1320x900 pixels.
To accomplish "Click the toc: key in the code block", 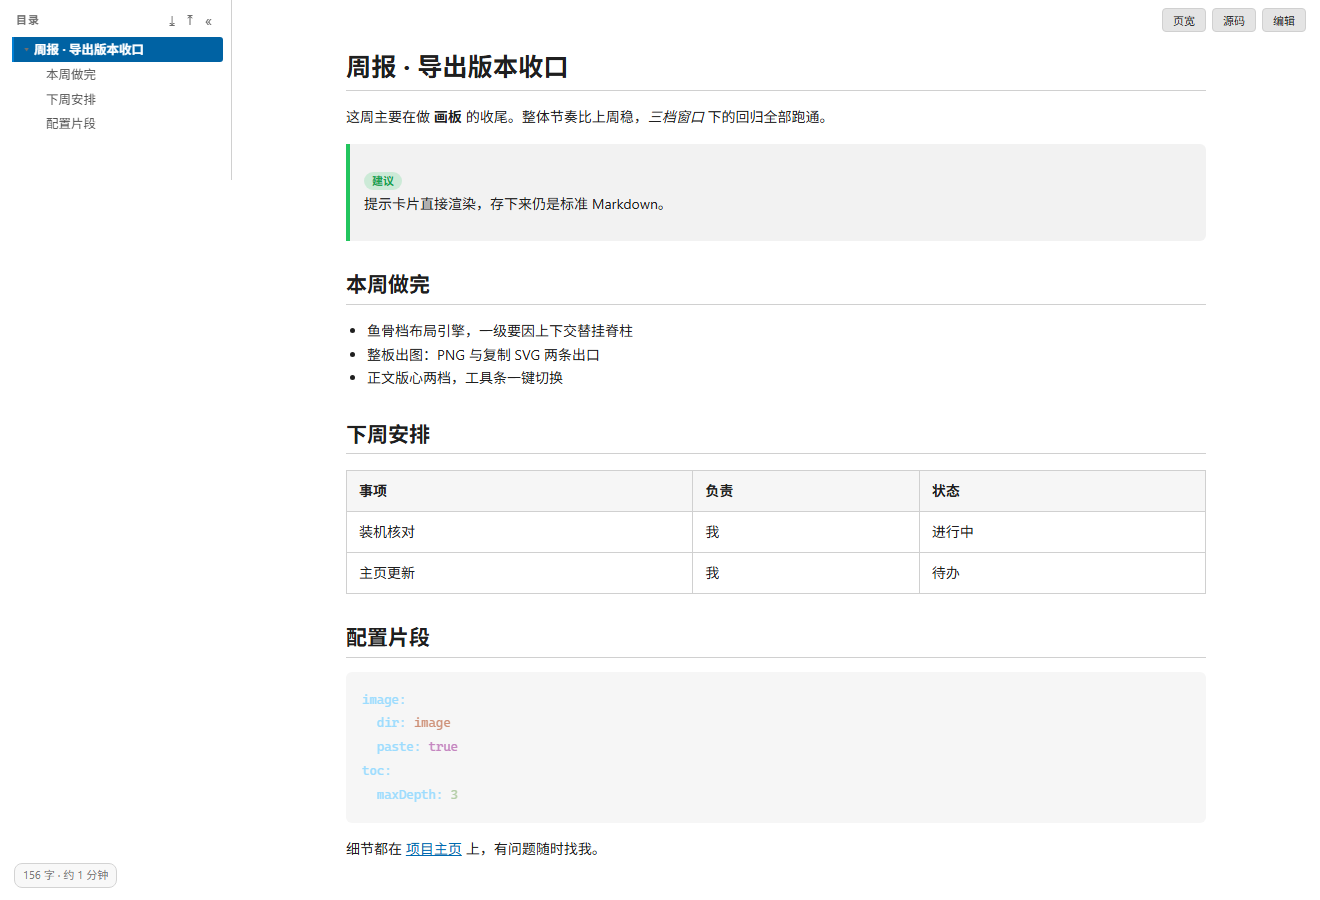I will coord(377,771).
